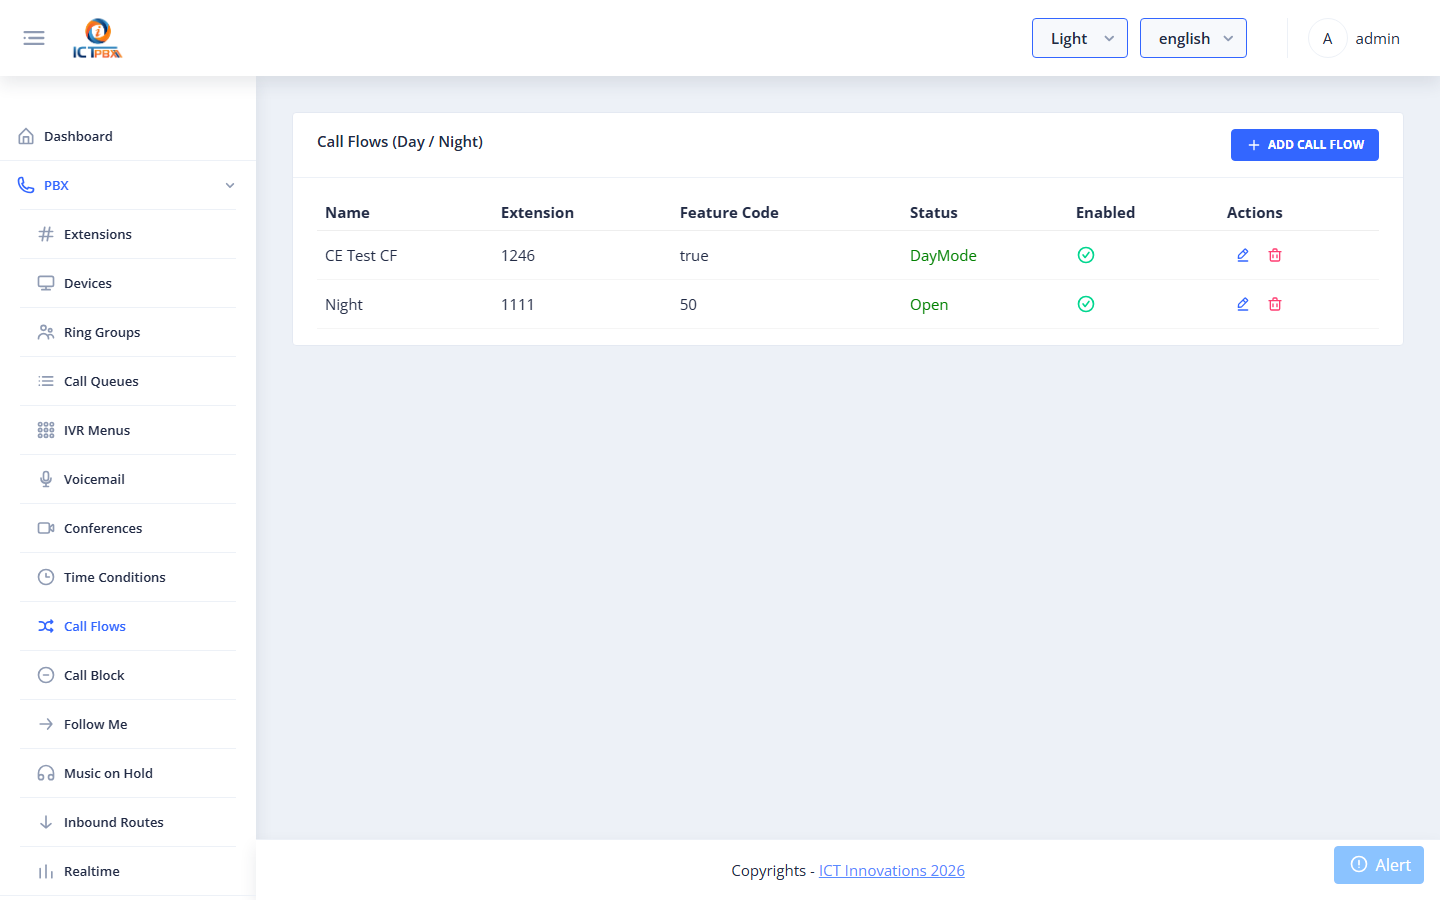Edit the Night call flow
The width and height of the screenshot is (1440, 900).
(1243, 304)
